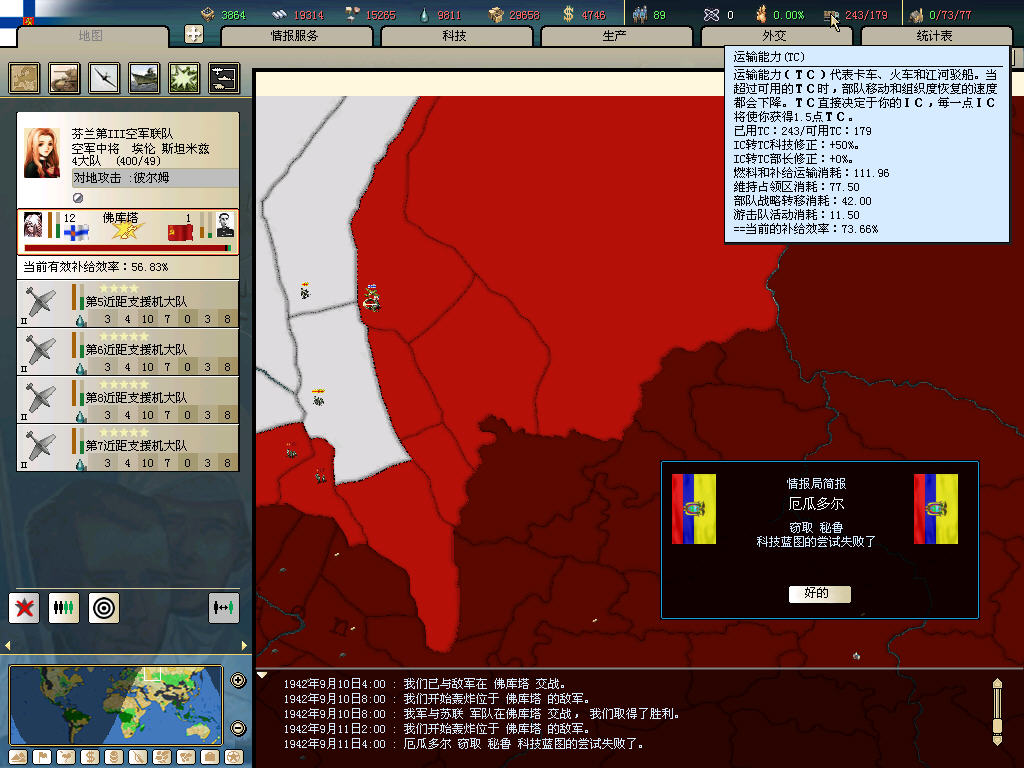This screenshot has height=768, width=1024.
Task: Select the area map mode icon
Action: pos(186,758)
